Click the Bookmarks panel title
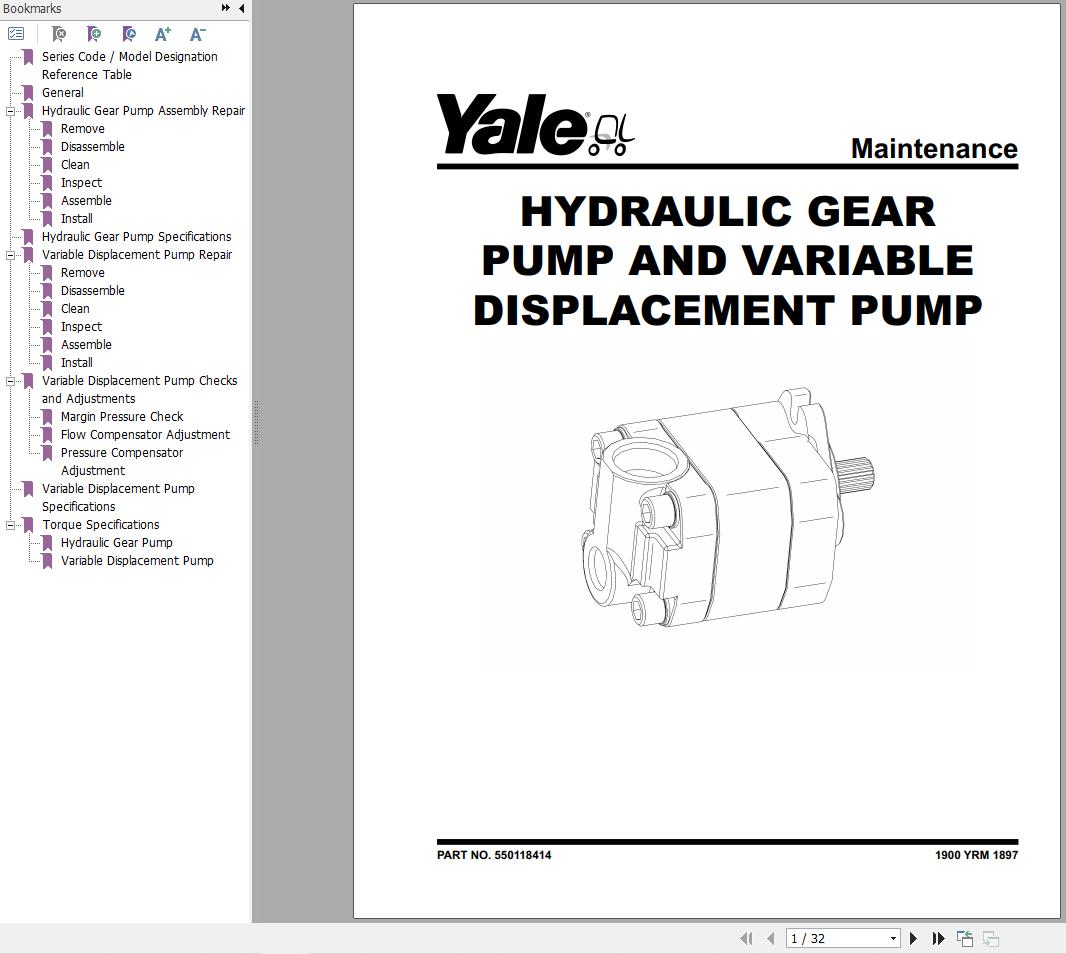 pyautogui.click(x=32, y=9)
